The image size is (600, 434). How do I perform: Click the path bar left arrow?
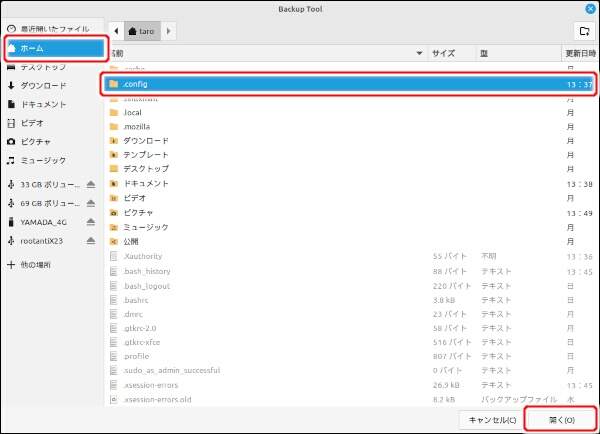tap(116, 31)
